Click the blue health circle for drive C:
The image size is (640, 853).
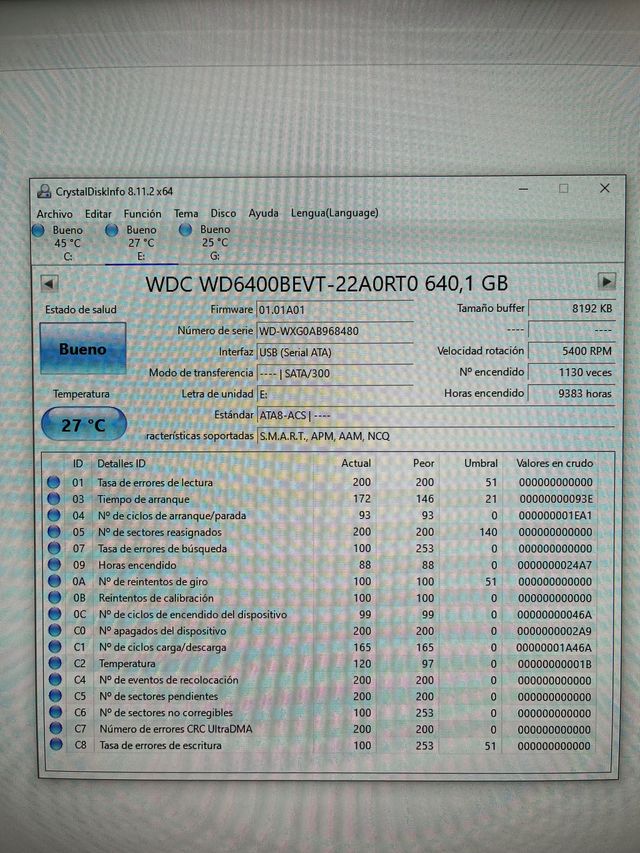pos(38,231)
